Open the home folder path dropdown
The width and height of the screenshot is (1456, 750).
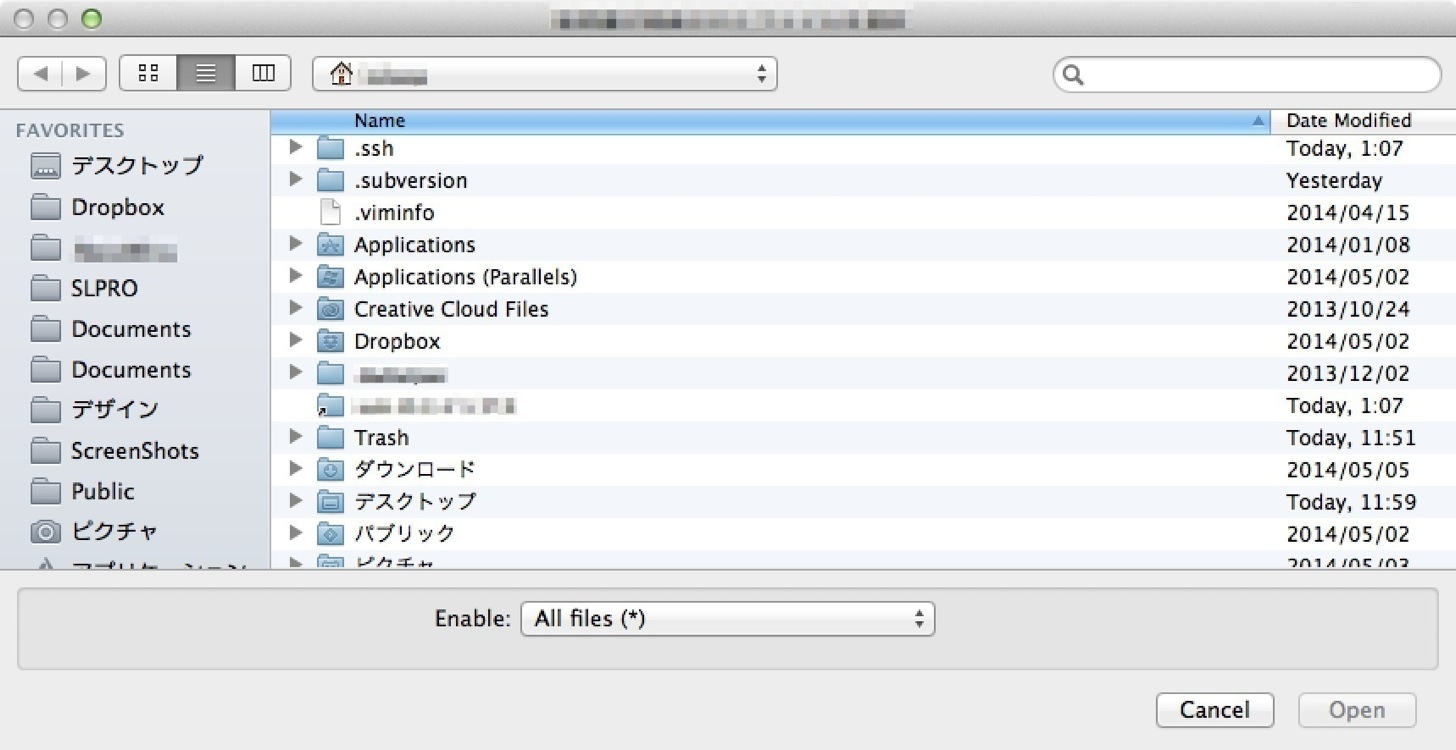pyautogui.click(x=545, y=74)
